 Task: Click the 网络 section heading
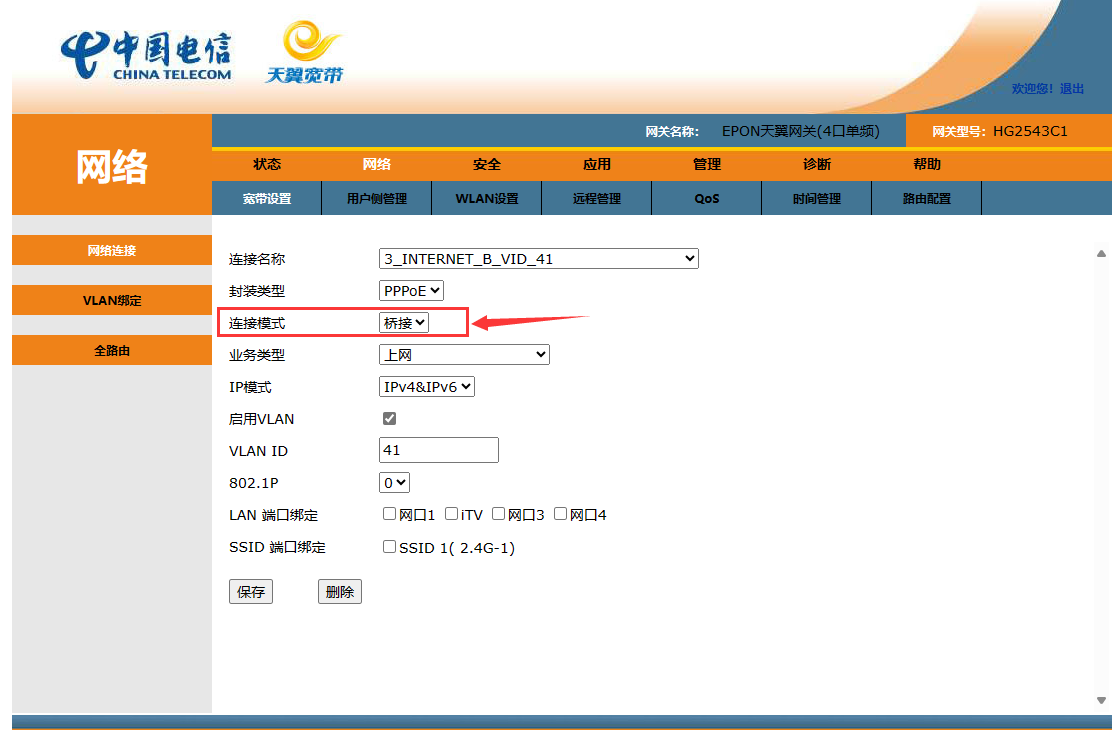[112, 167]
